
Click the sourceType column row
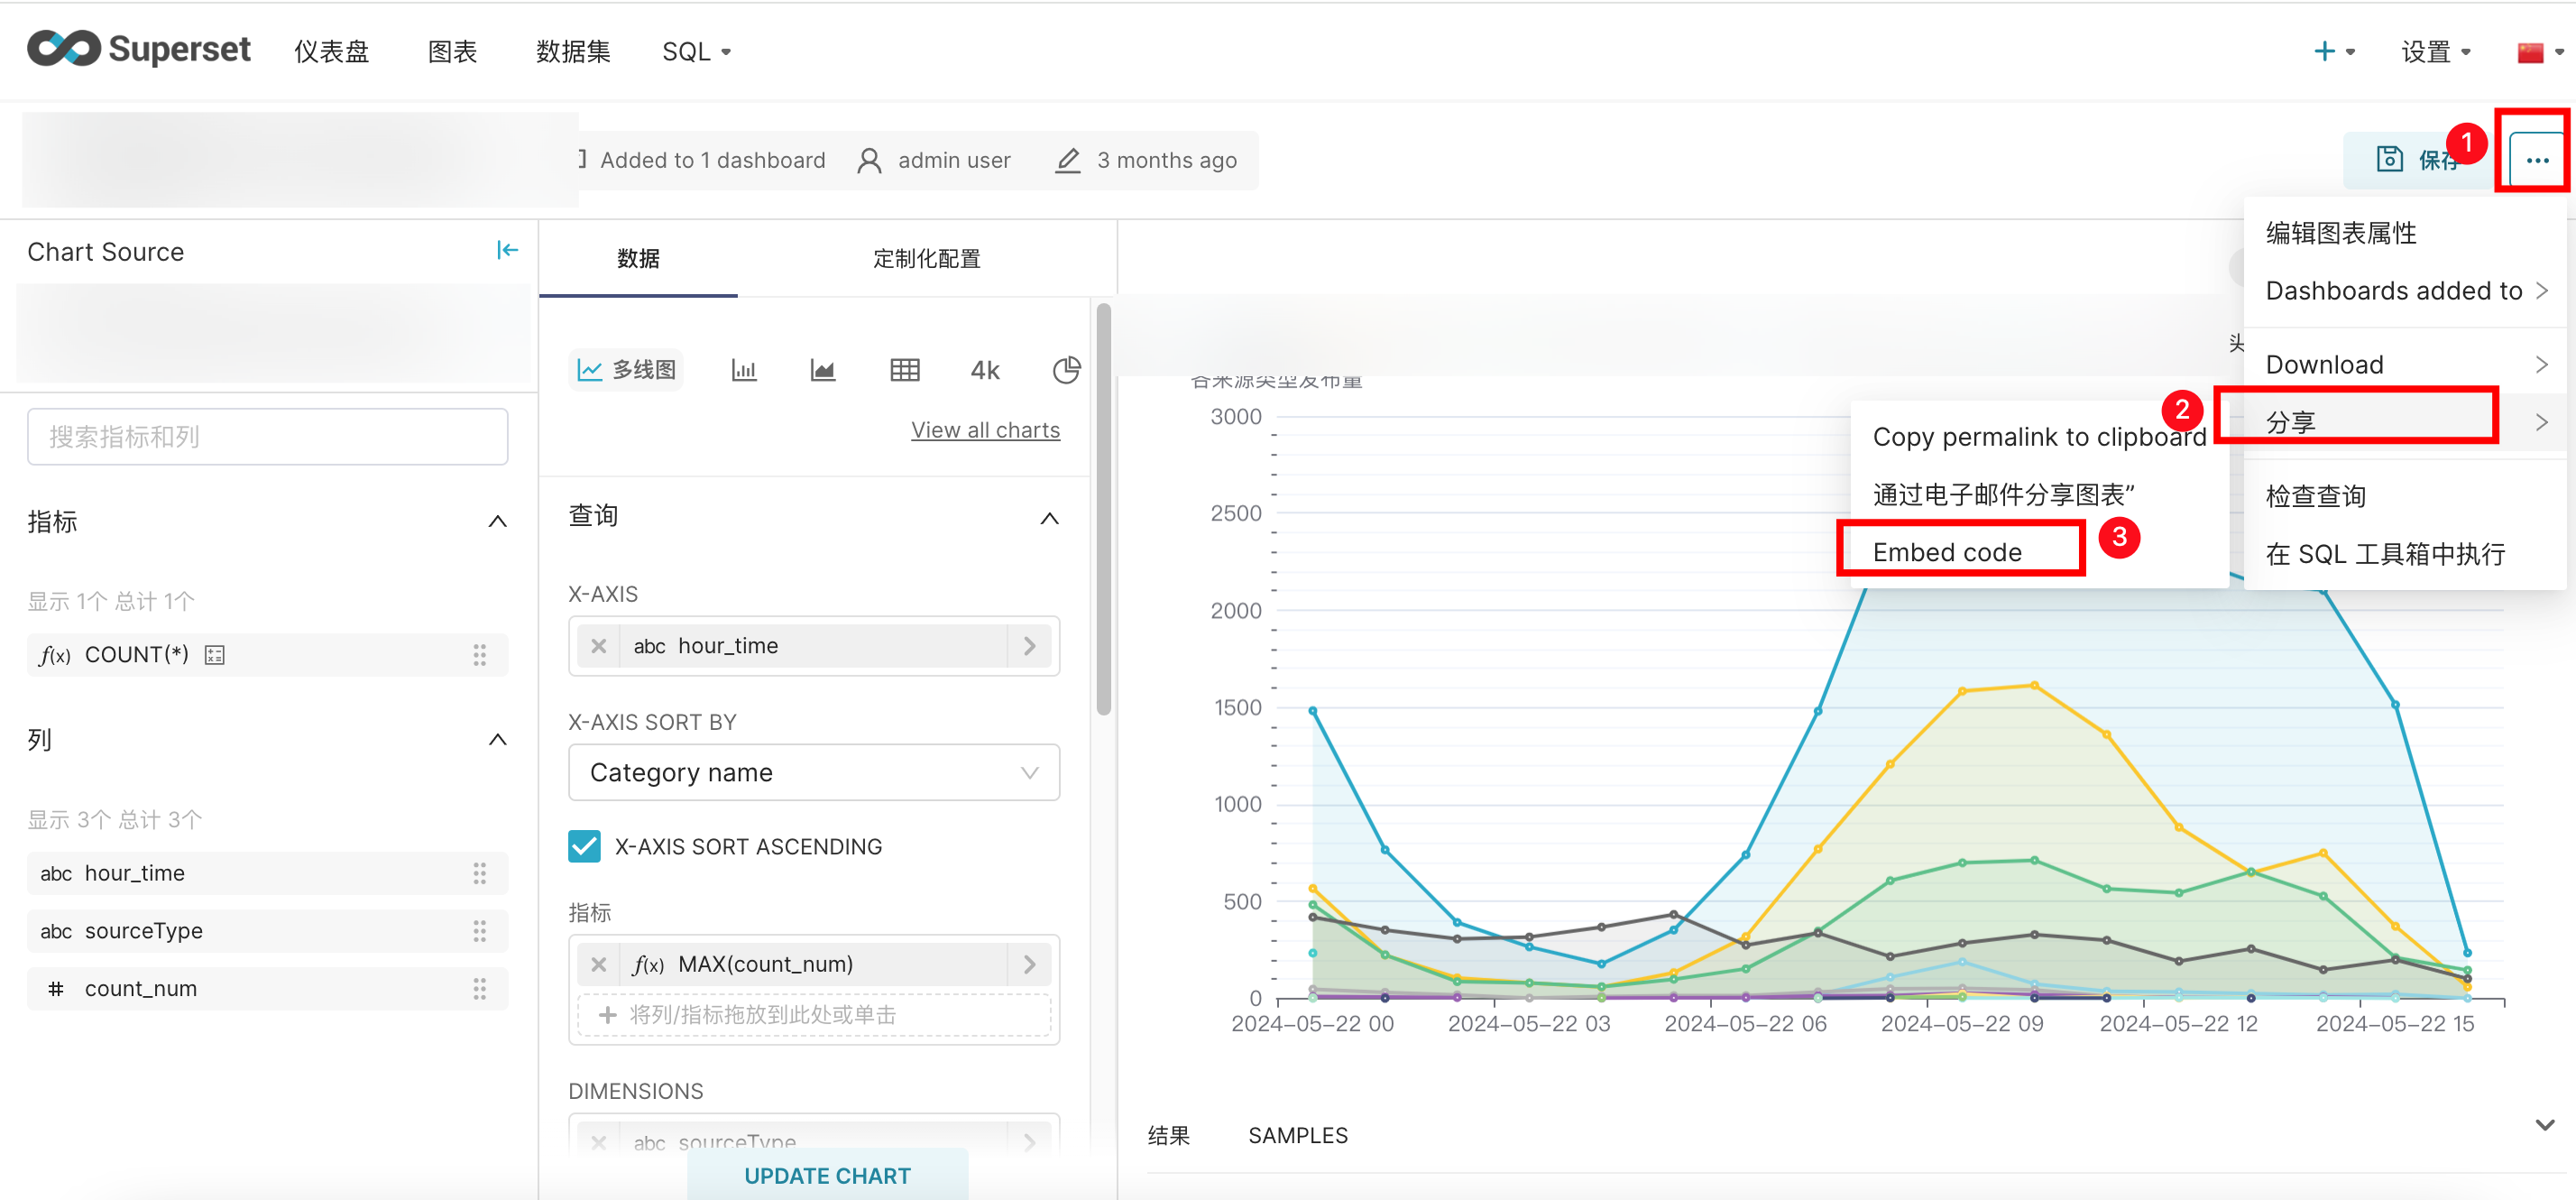[x=267, y=931]
